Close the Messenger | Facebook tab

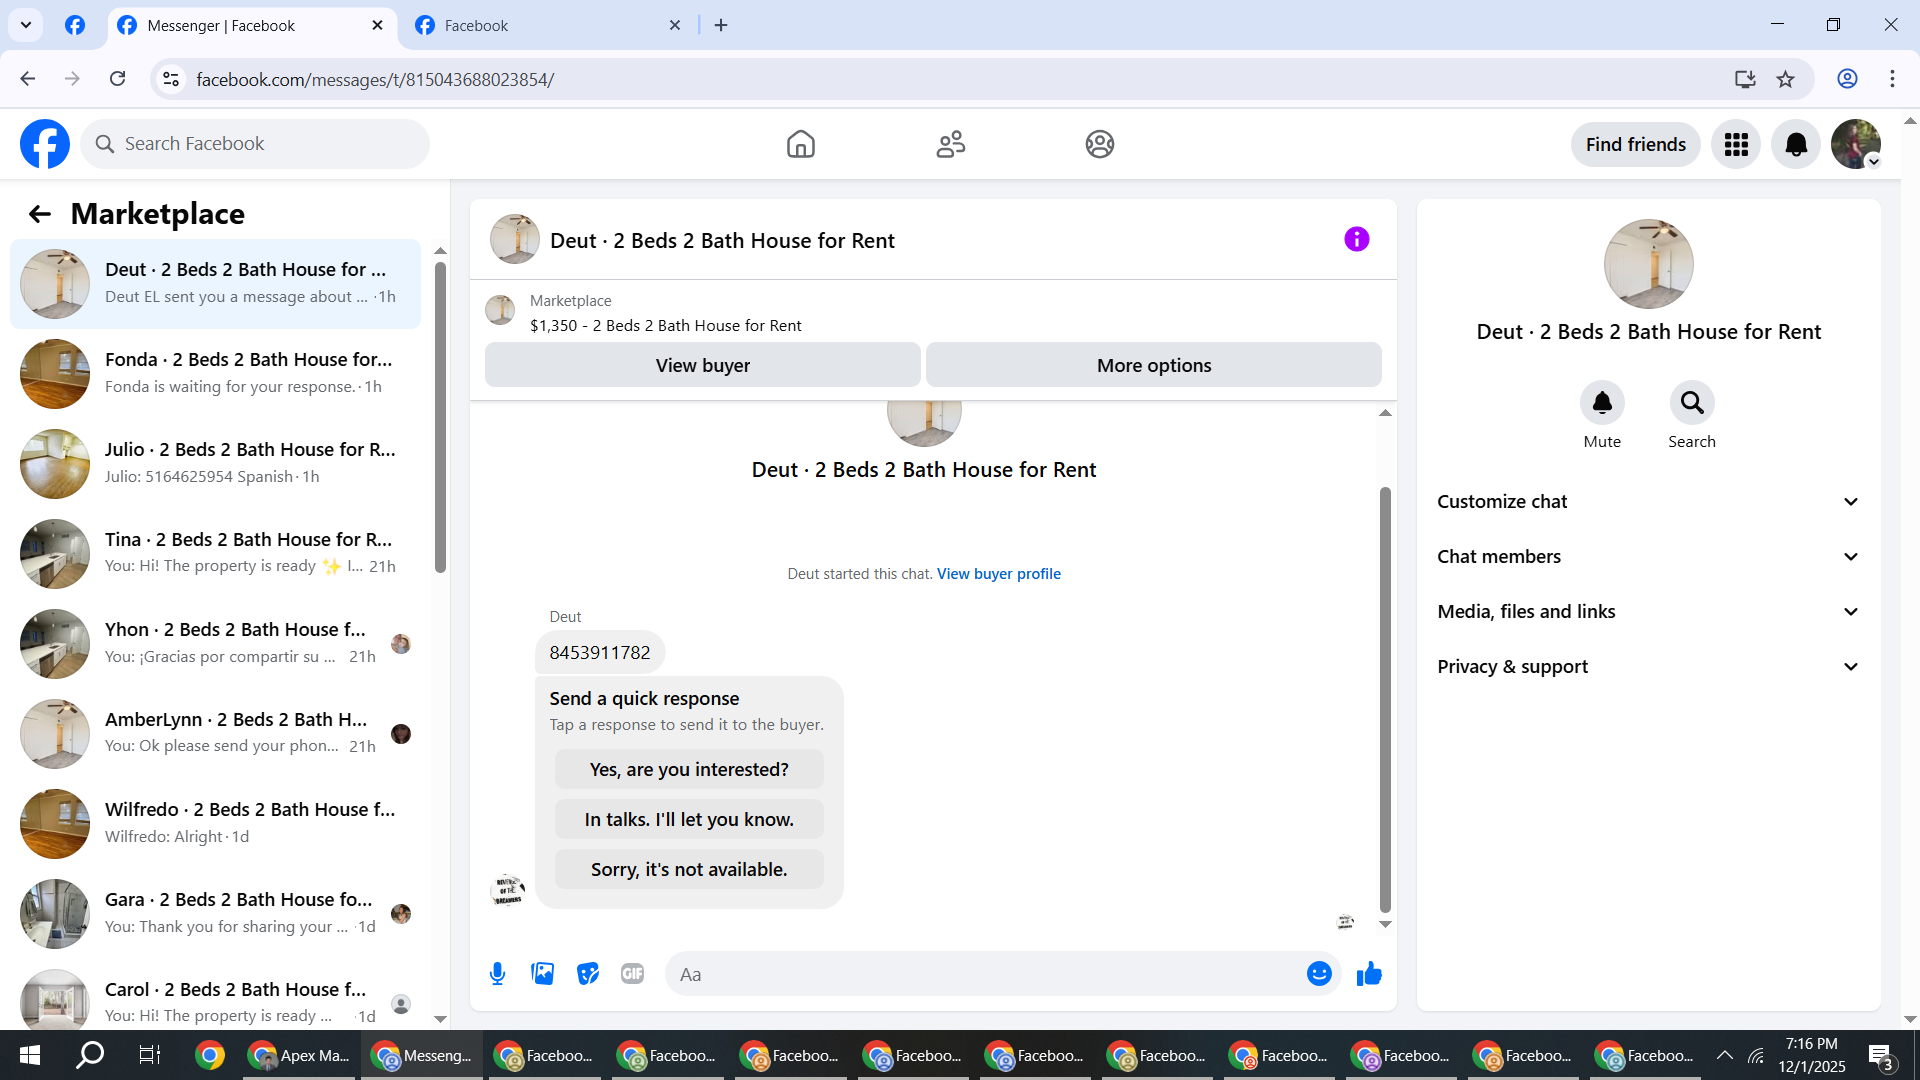(x=377, y=26)
